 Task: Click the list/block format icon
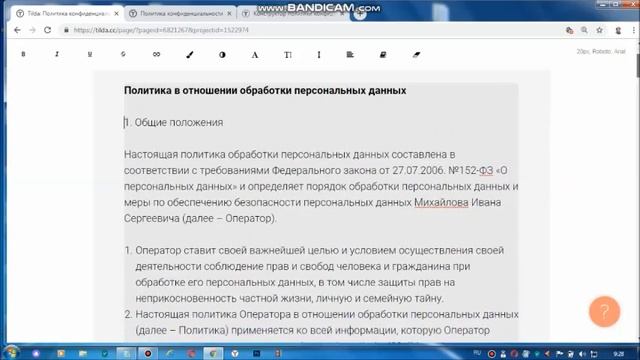[x=383, y=55]
